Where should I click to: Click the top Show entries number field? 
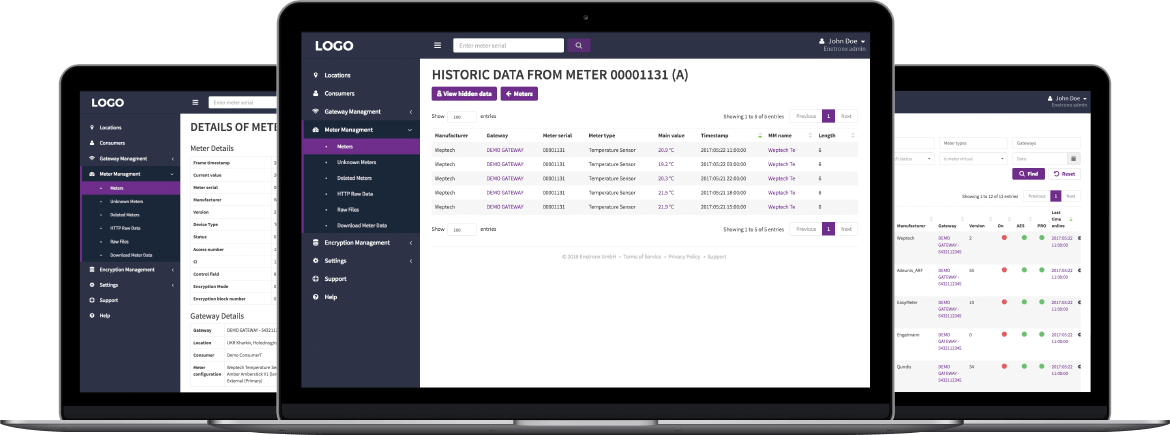coord(462,117)
